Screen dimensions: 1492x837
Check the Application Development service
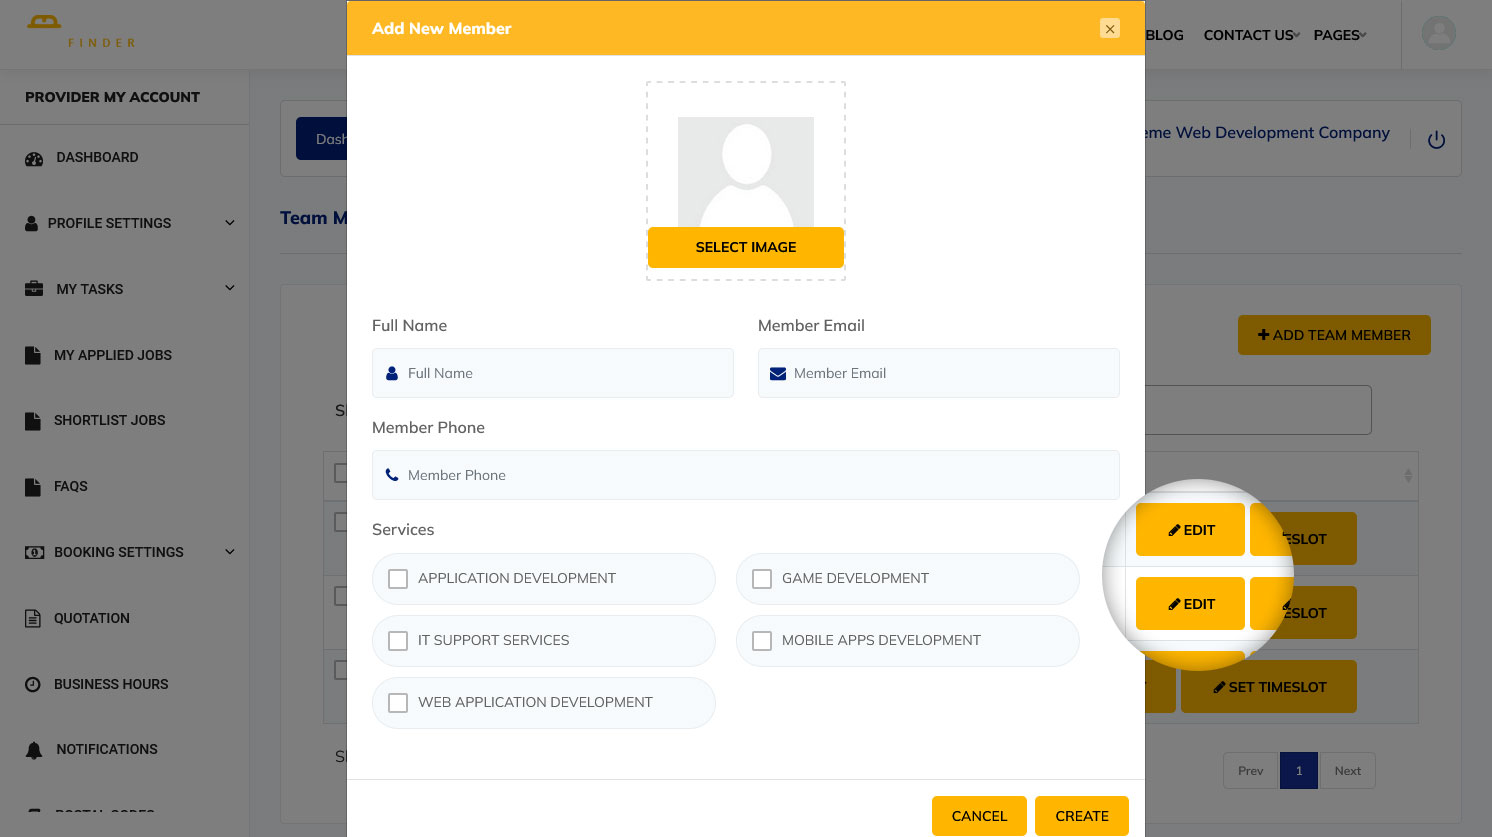(x=398, y=579)
